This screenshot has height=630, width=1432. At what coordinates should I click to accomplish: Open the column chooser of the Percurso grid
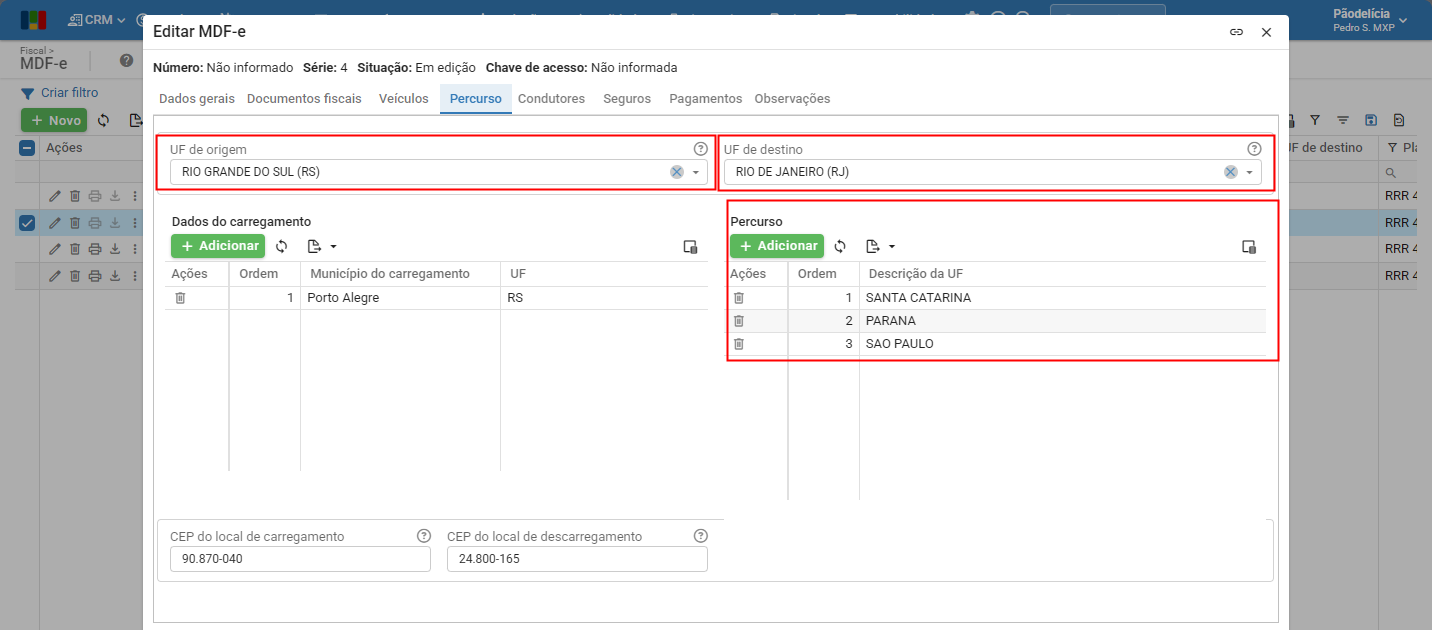pyautogui.click(x=1248, y=247)
